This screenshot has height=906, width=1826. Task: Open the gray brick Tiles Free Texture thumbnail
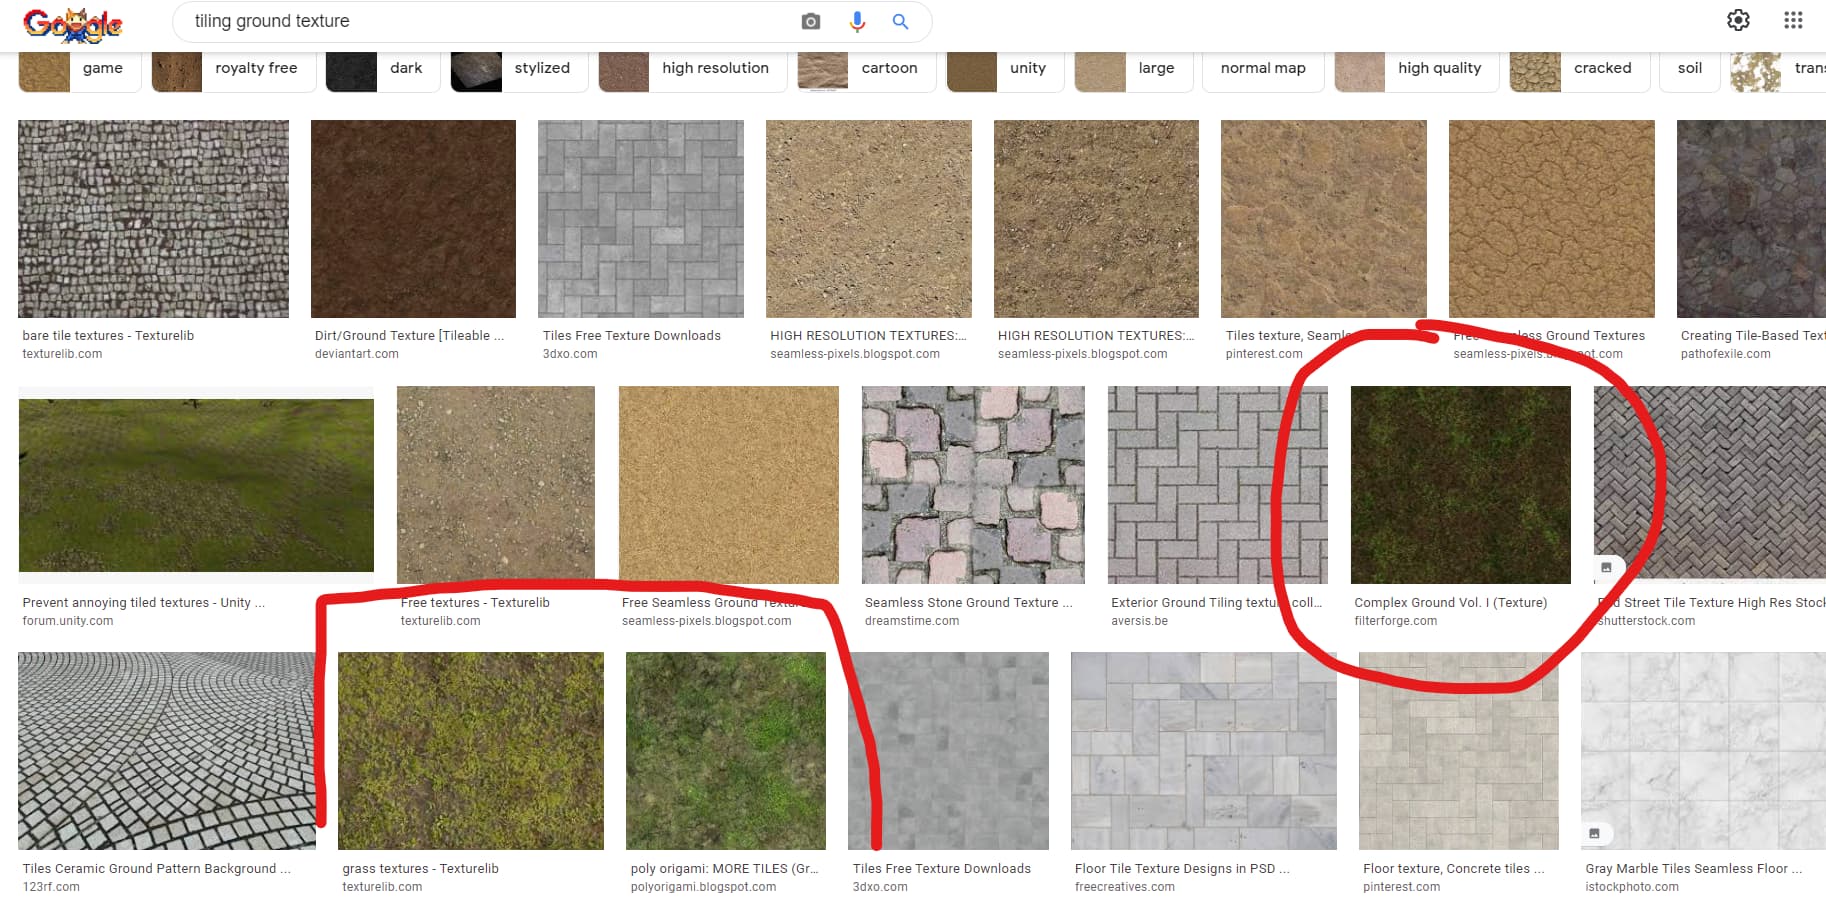tap(641, 219)
